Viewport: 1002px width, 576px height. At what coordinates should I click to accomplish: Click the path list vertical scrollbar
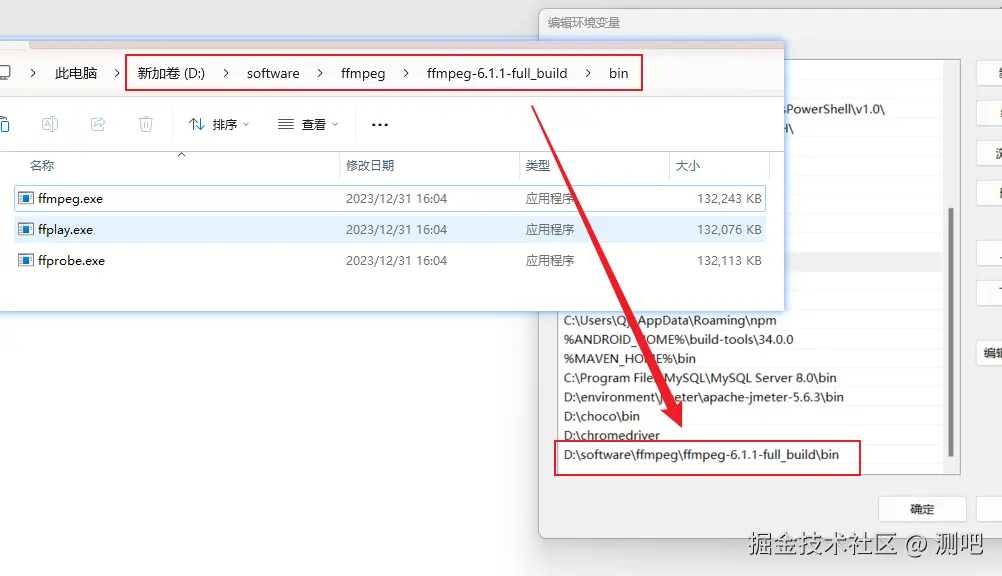pos(951,332)
